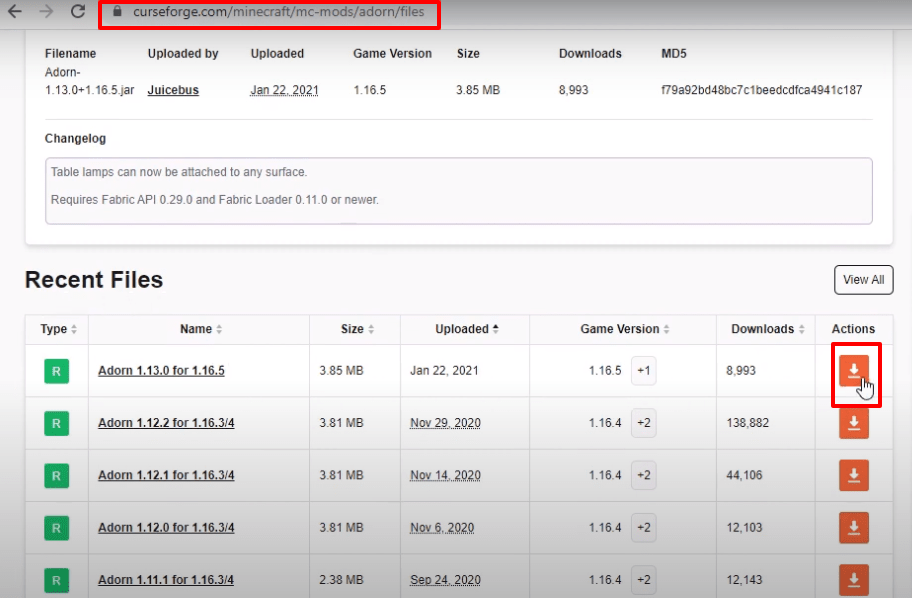
Task: Select the MD5 hash f79a92bd48bc7c1beedcdfca4941c187
Action: pos(761,90)
